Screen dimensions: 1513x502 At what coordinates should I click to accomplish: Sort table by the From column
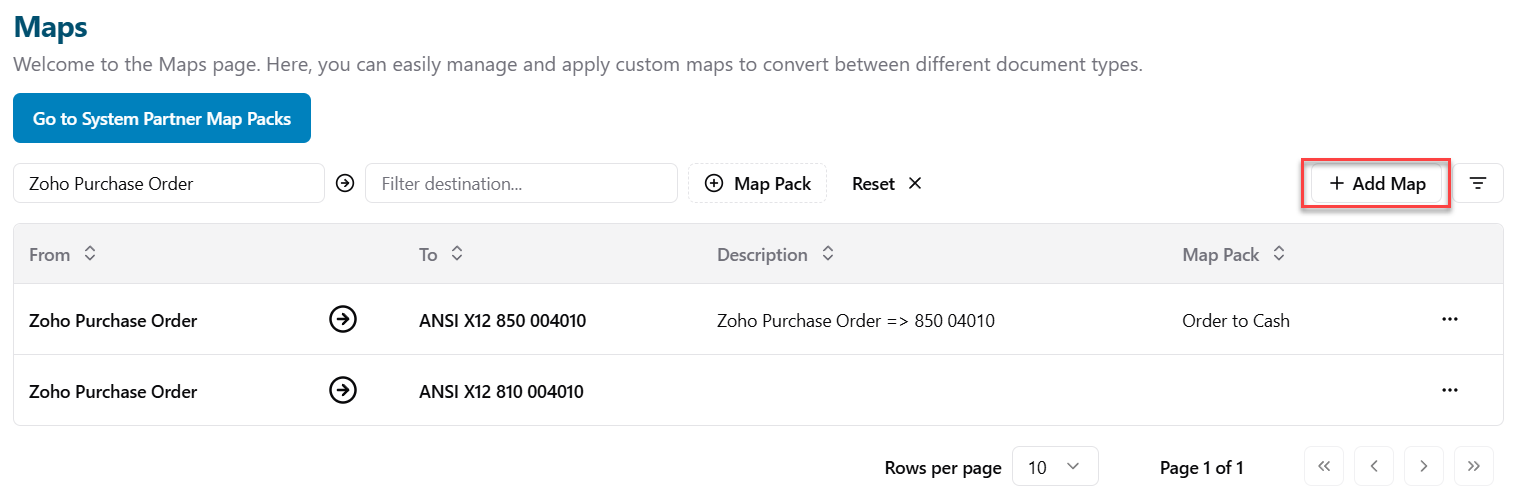click(90, 254)
